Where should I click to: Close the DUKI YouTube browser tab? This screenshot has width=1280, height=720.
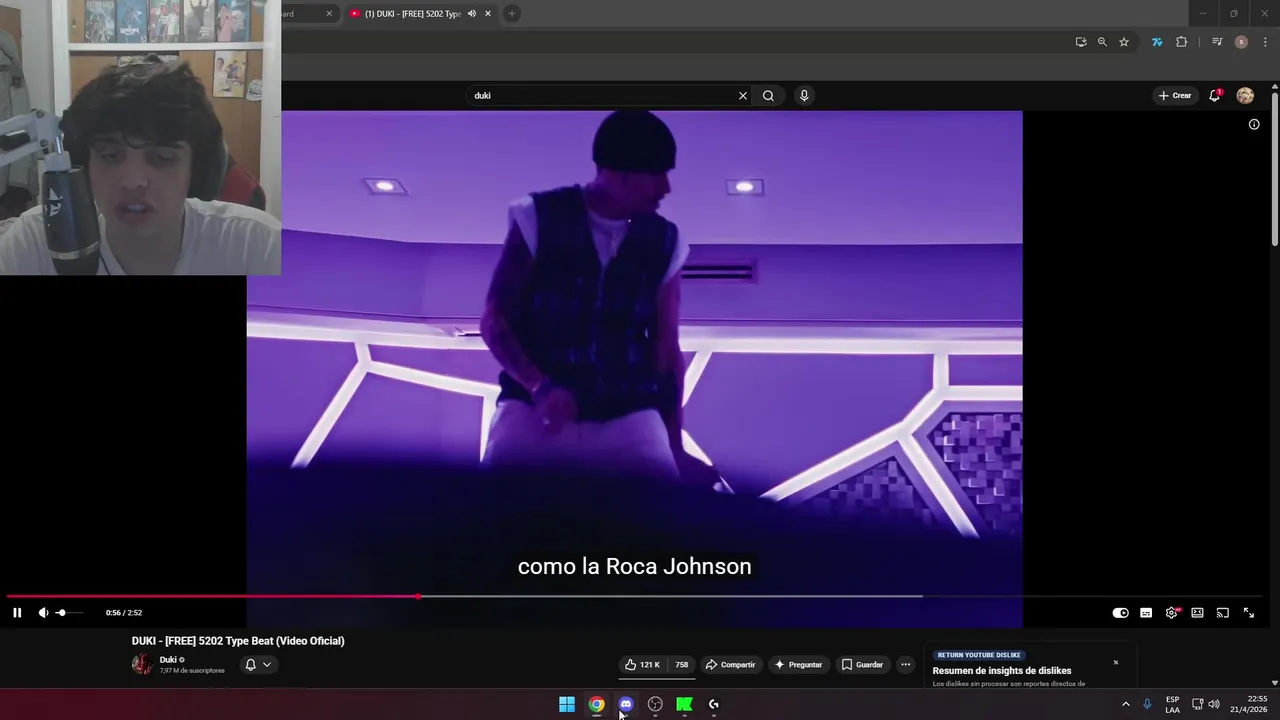point(488,14)
